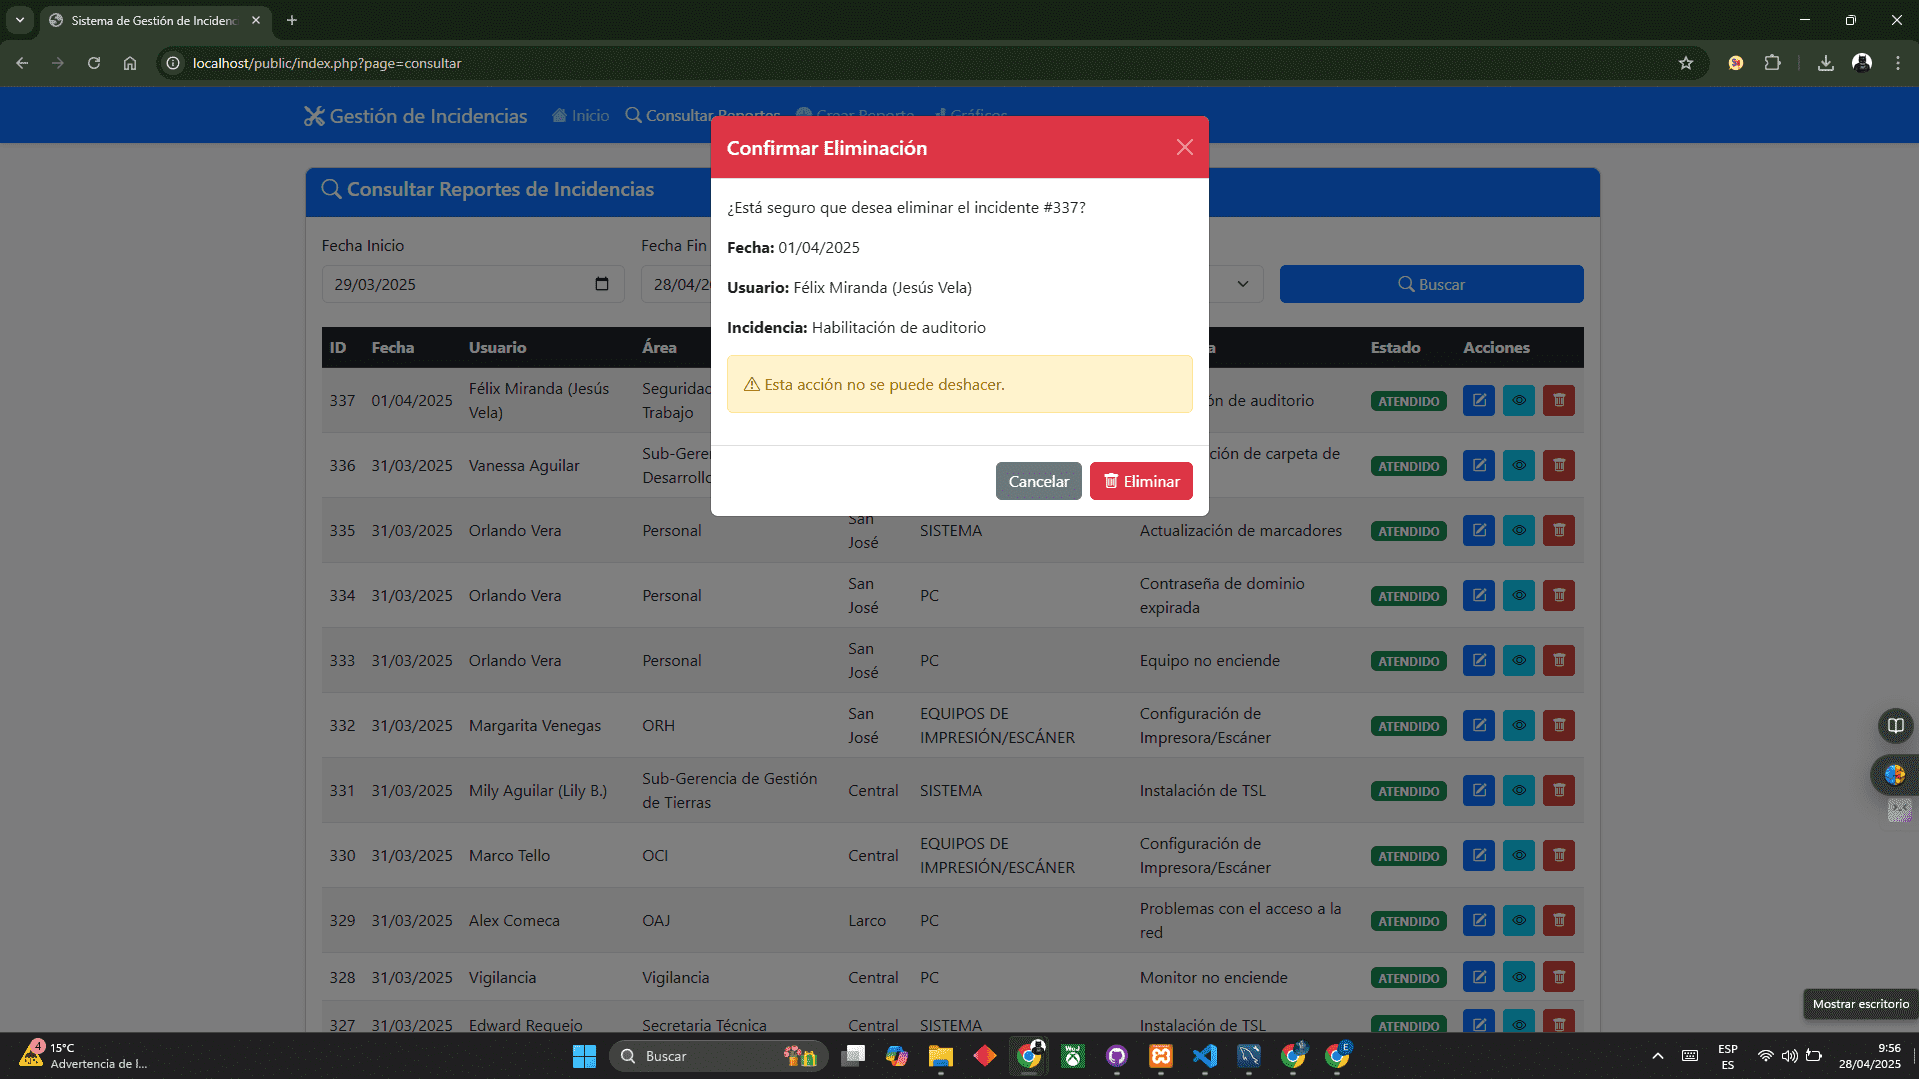Click the red Eliminar button in the dialog
Viewport: 1919px width, 1079px height.
pos(1140,481)
